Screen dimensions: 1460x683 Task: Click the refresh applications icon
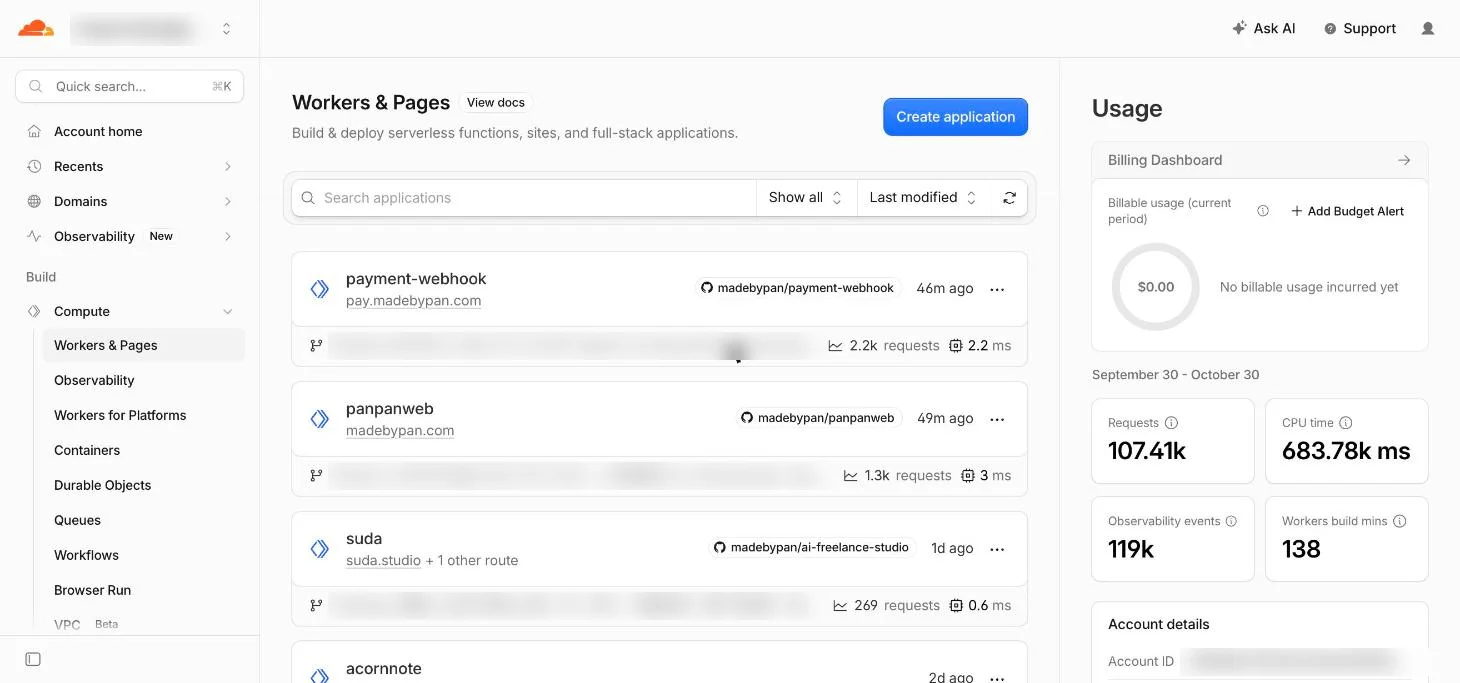coord(1009,198)
